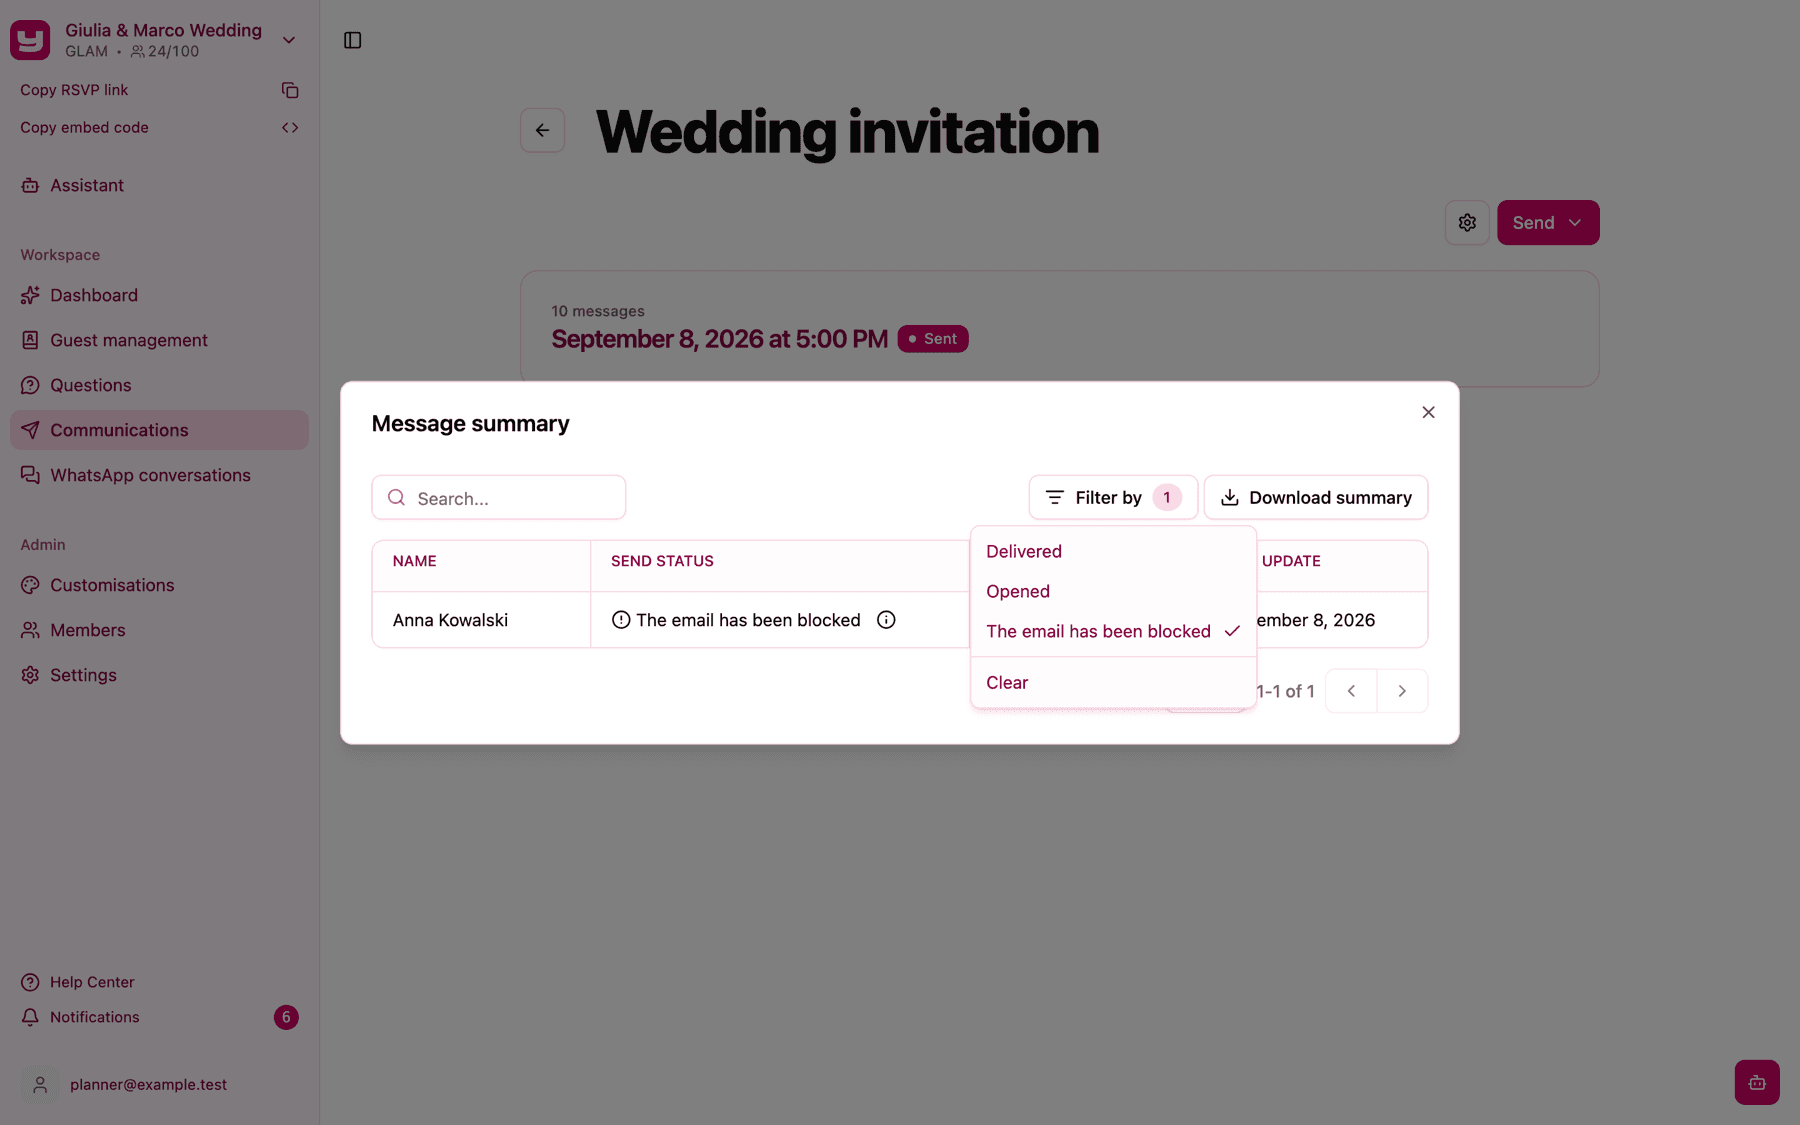The image size is (1800, 1125).
Task: View Notifications
Action: point(160,1017)
